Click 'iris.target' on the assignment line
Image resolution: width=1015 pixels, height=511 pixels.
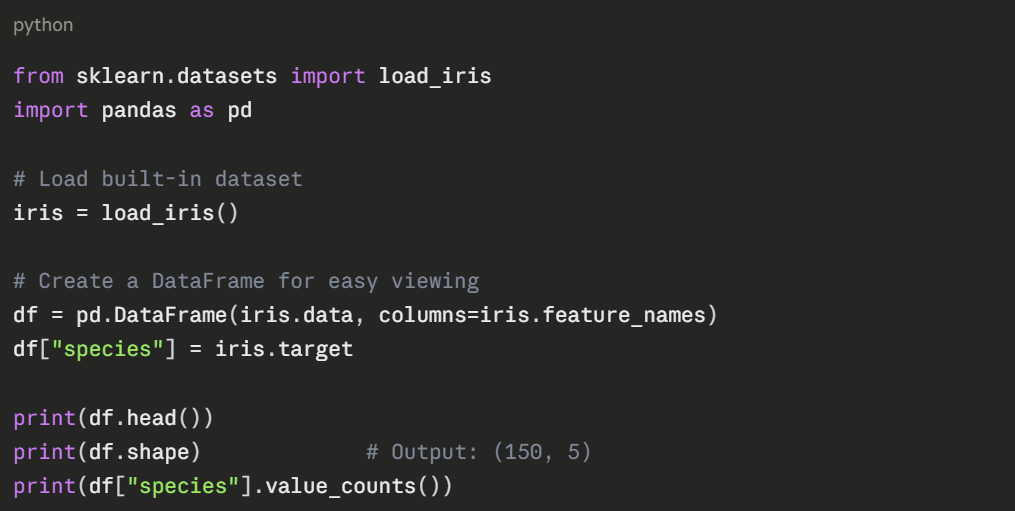pyautogui.click(x=284, y=350)
